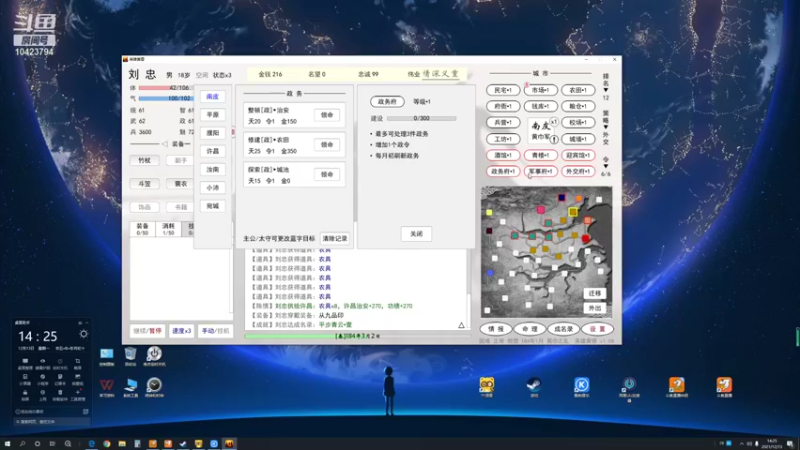Screen dimensions: 800x450
Task: Accept 探索城池 task with 领命
Action: point(327,174)
